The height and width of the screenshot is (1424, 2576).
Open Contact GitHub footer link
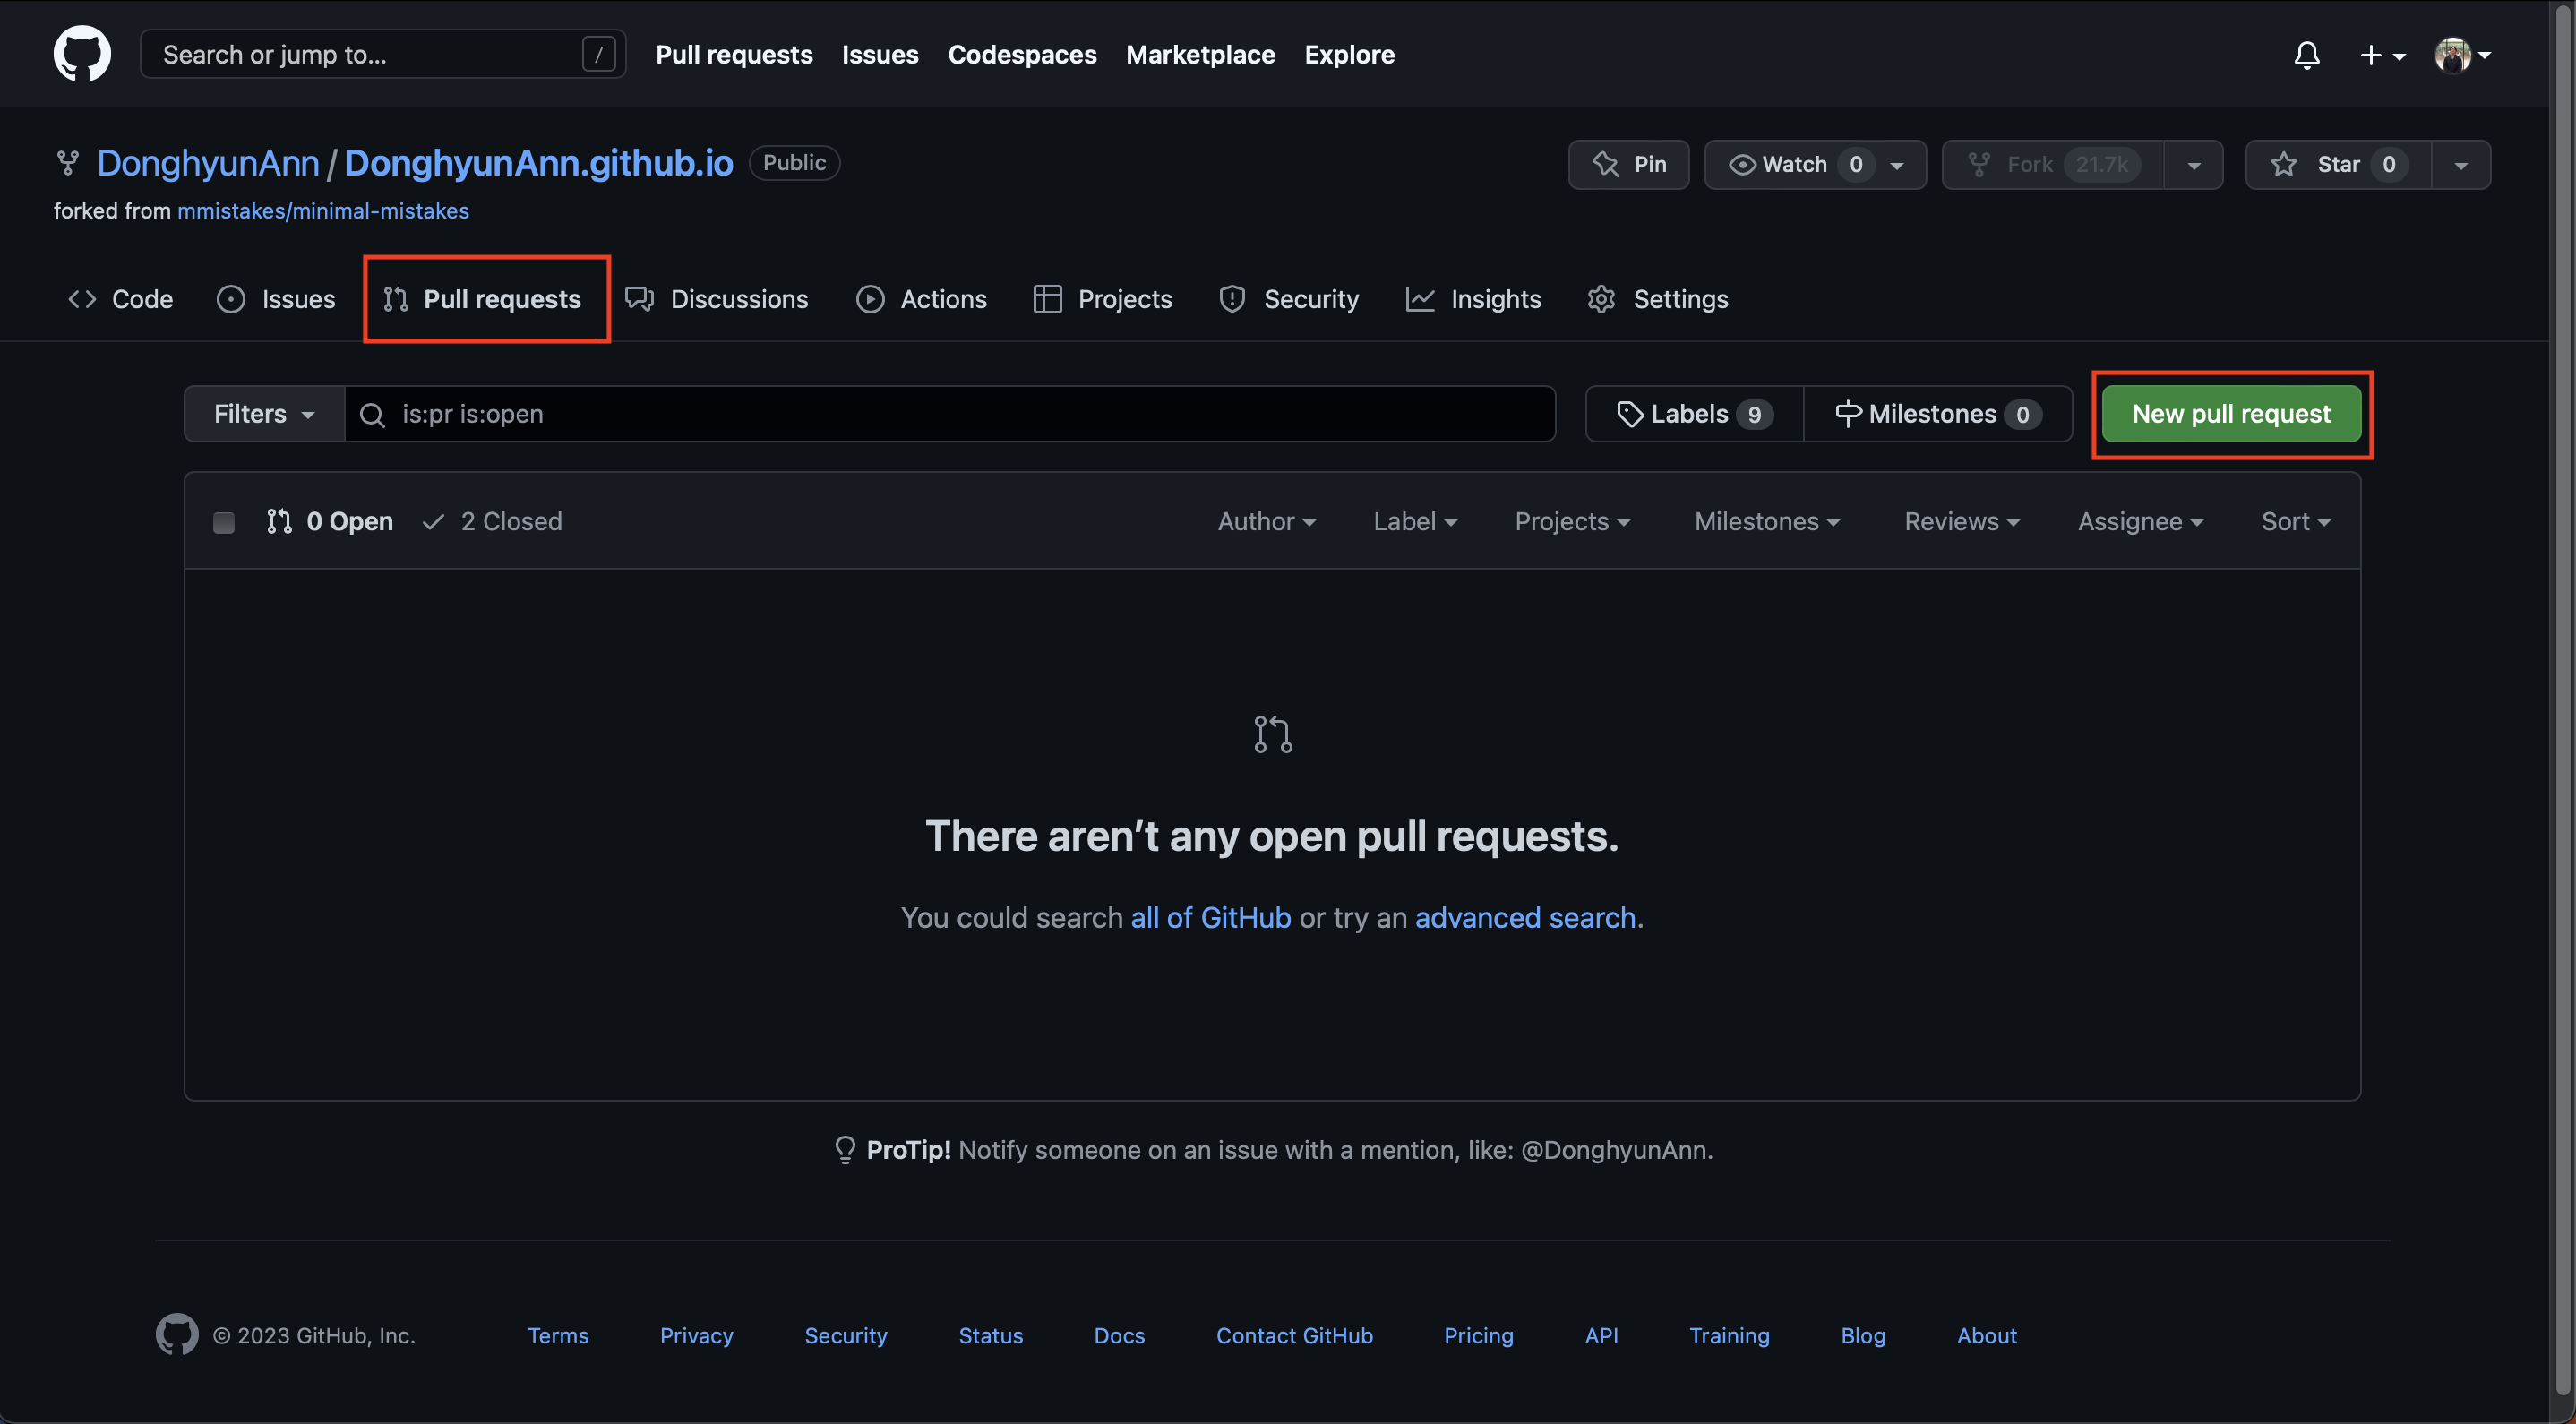tap(1294, 1336)
